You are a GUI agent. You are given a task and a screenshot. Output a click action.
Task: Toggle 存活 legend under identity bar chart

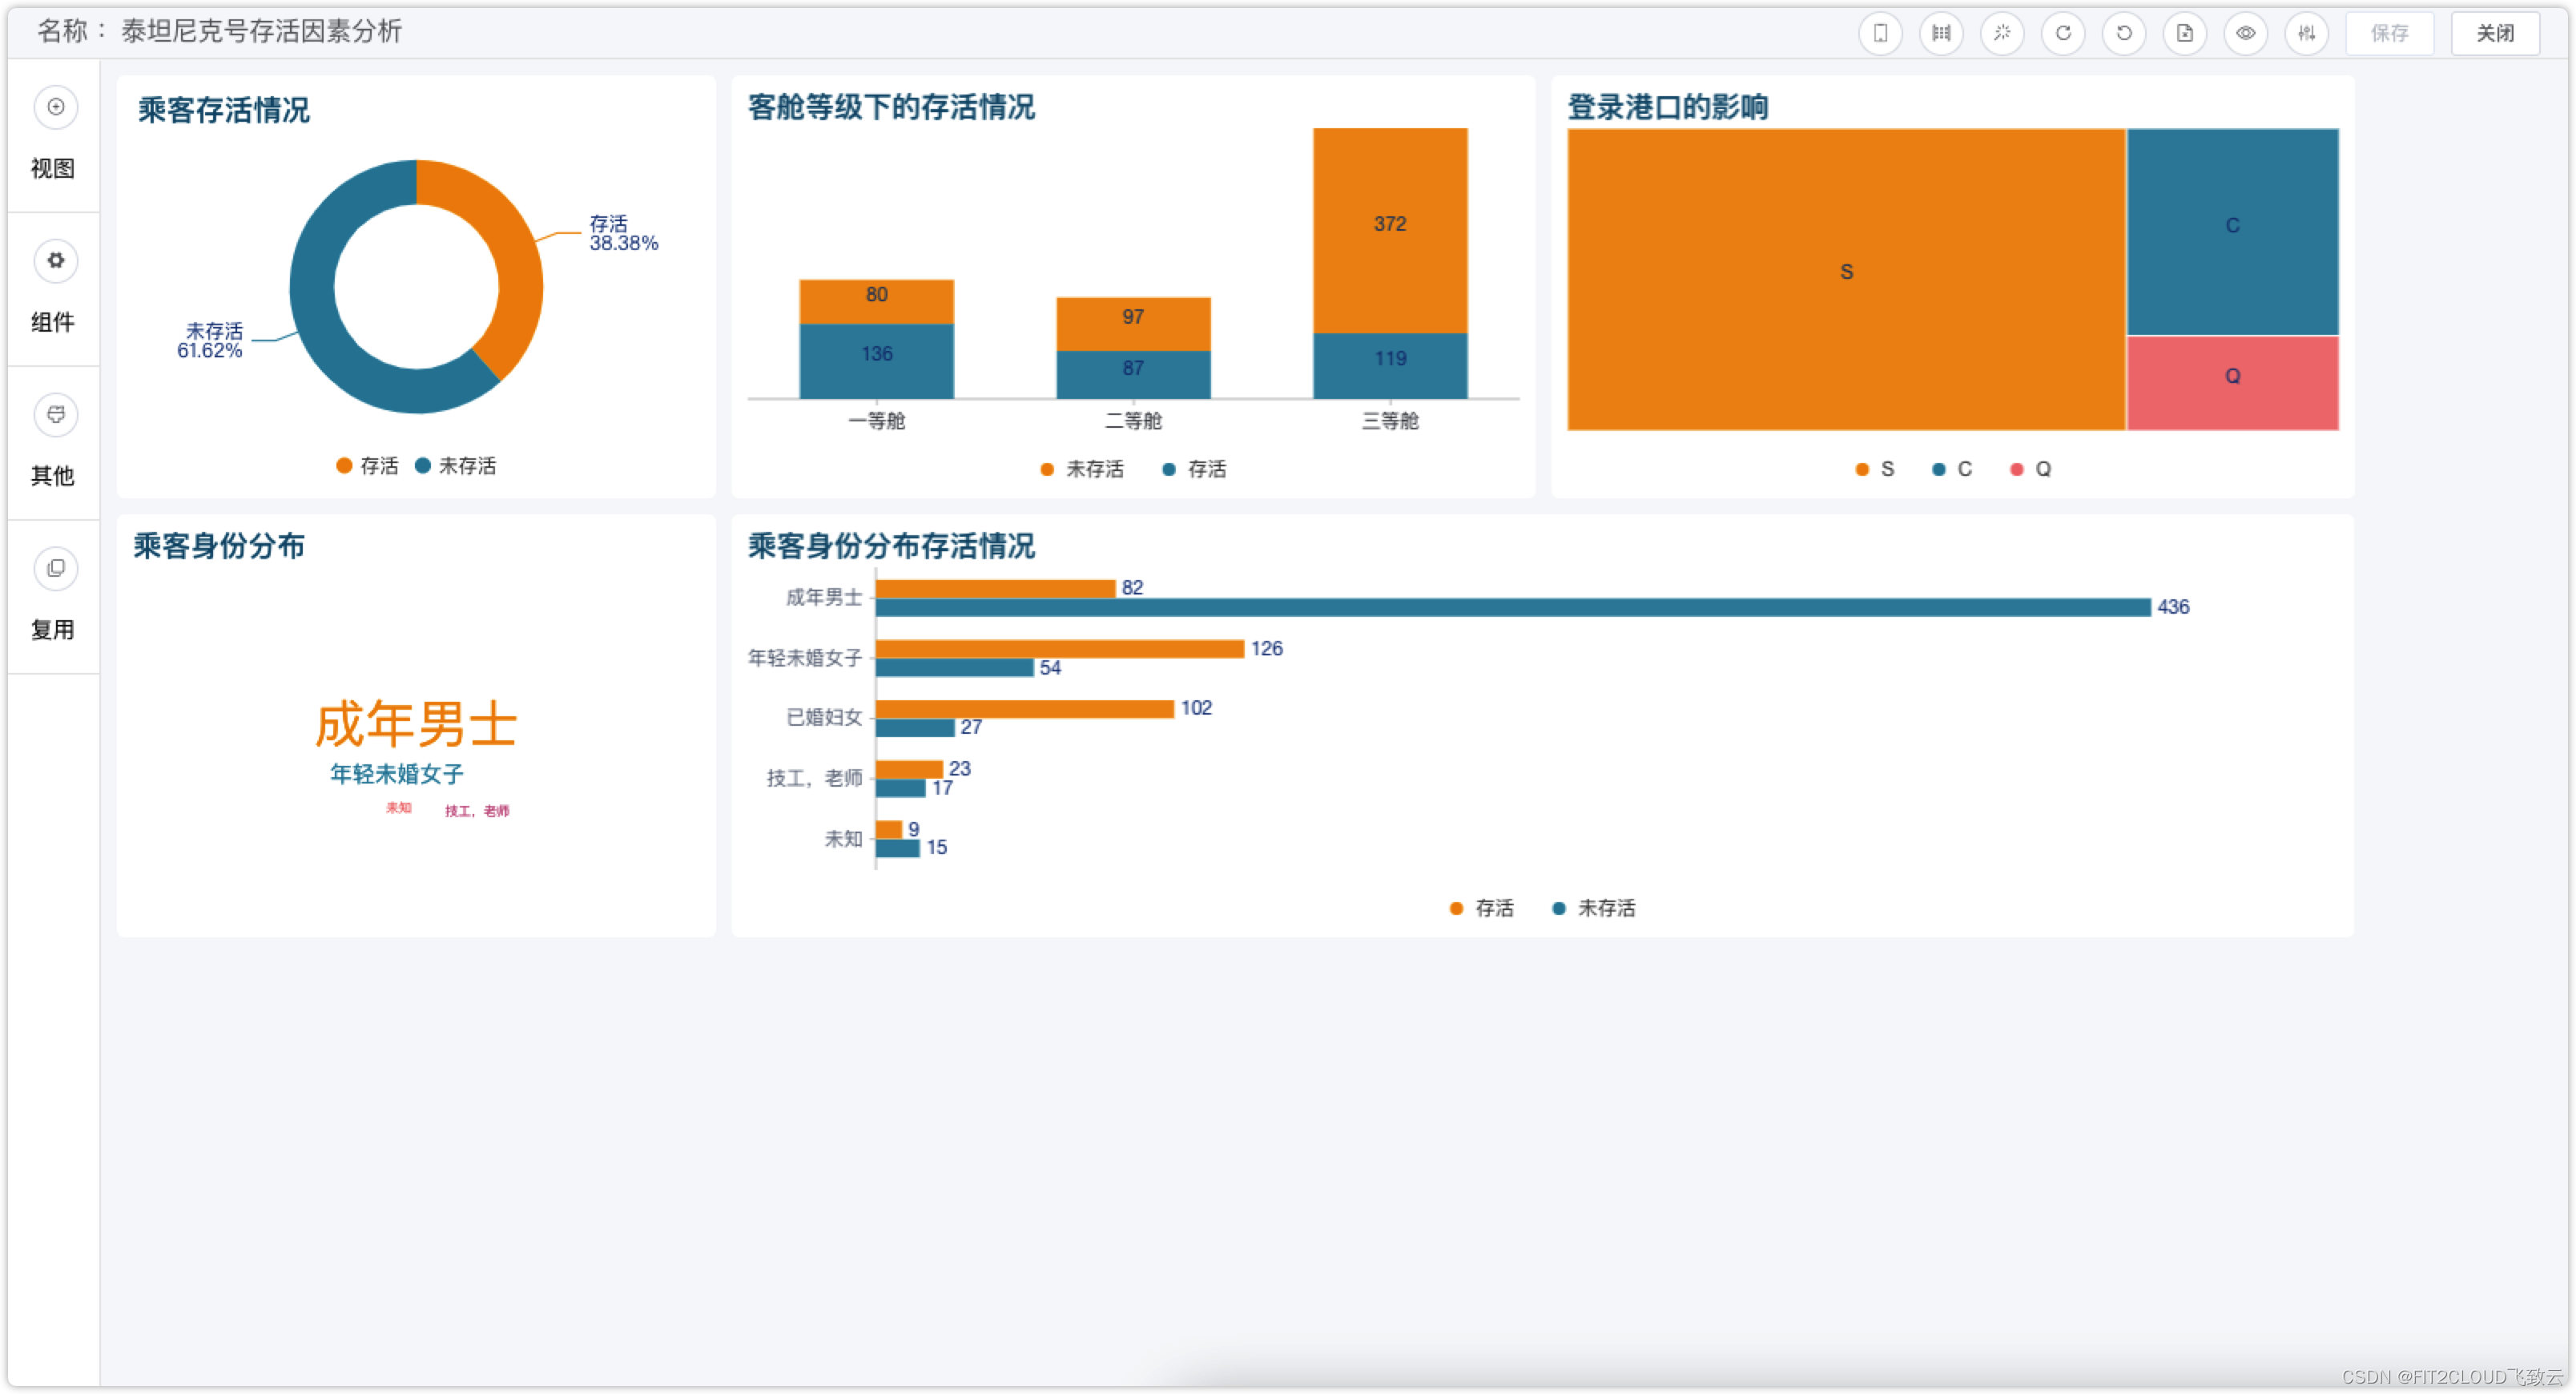1482,909
